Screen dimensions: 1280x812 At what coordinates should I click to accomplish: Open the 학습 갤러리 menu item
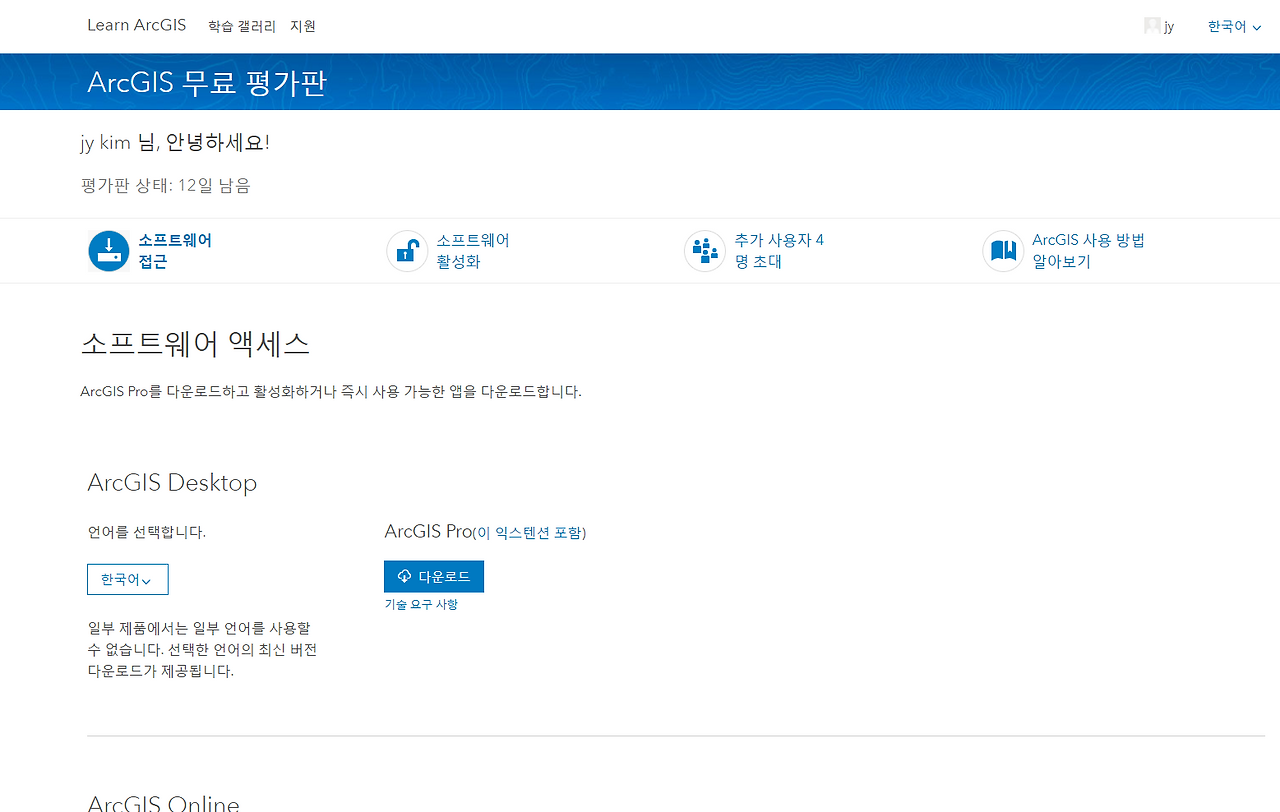click(242, 26)
